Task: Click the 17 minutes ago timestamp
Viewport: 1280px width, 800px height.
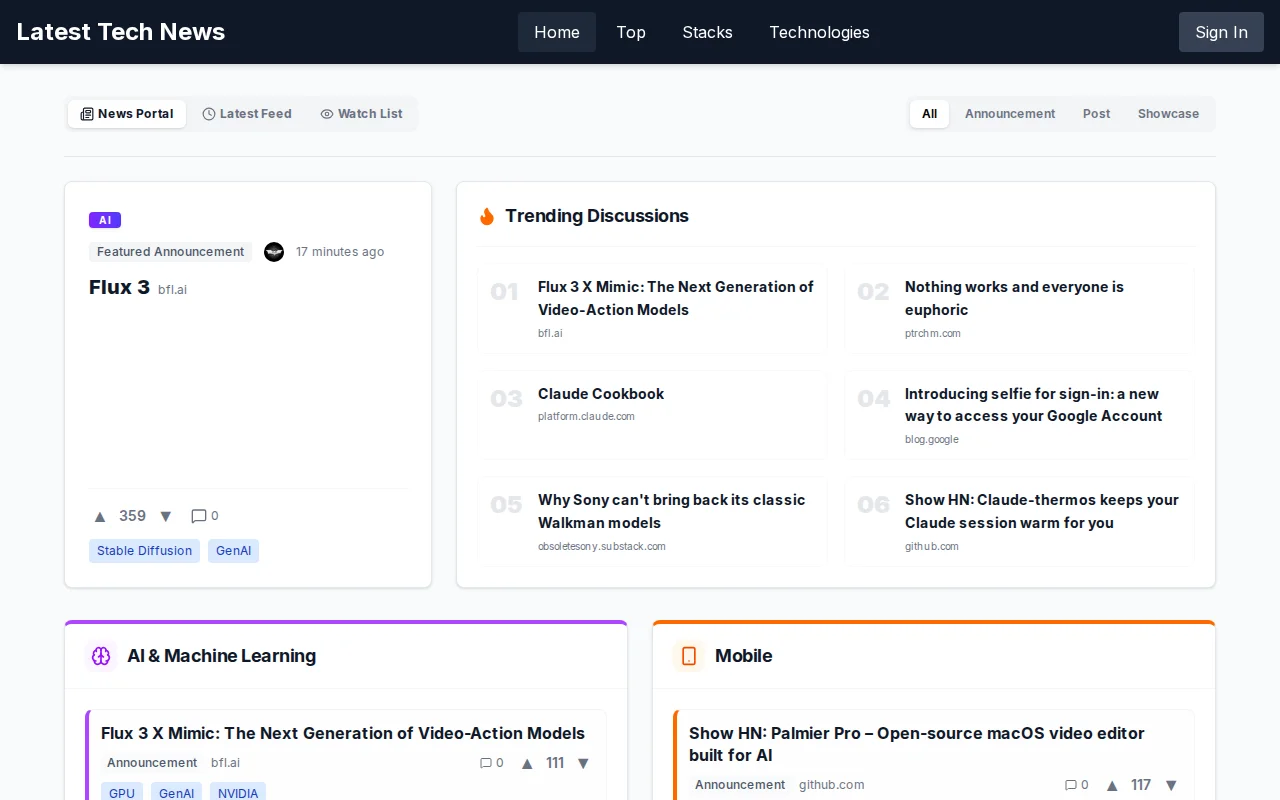Action: point(340,252)
